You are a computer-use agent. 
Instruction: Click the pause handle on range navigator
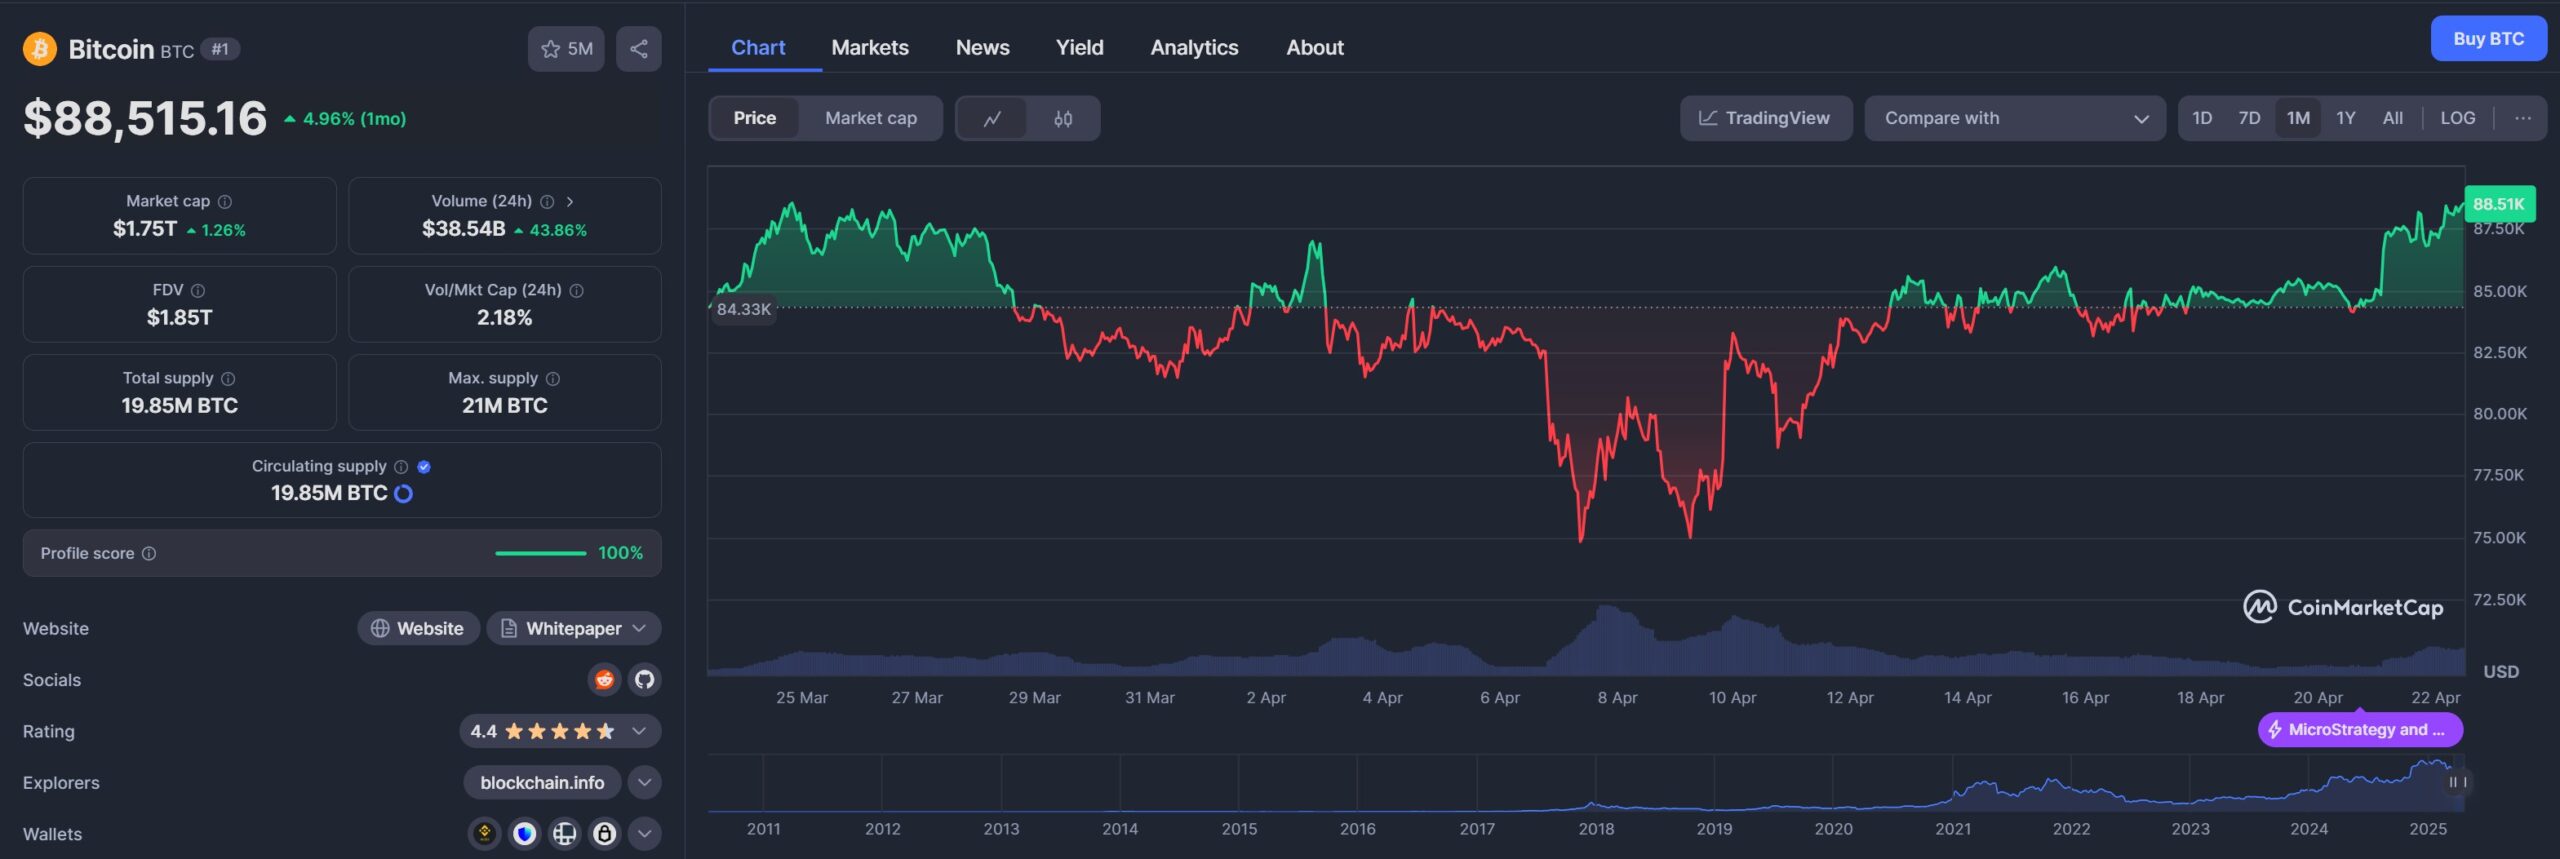pyautogui.click(x=2456, y=782)
